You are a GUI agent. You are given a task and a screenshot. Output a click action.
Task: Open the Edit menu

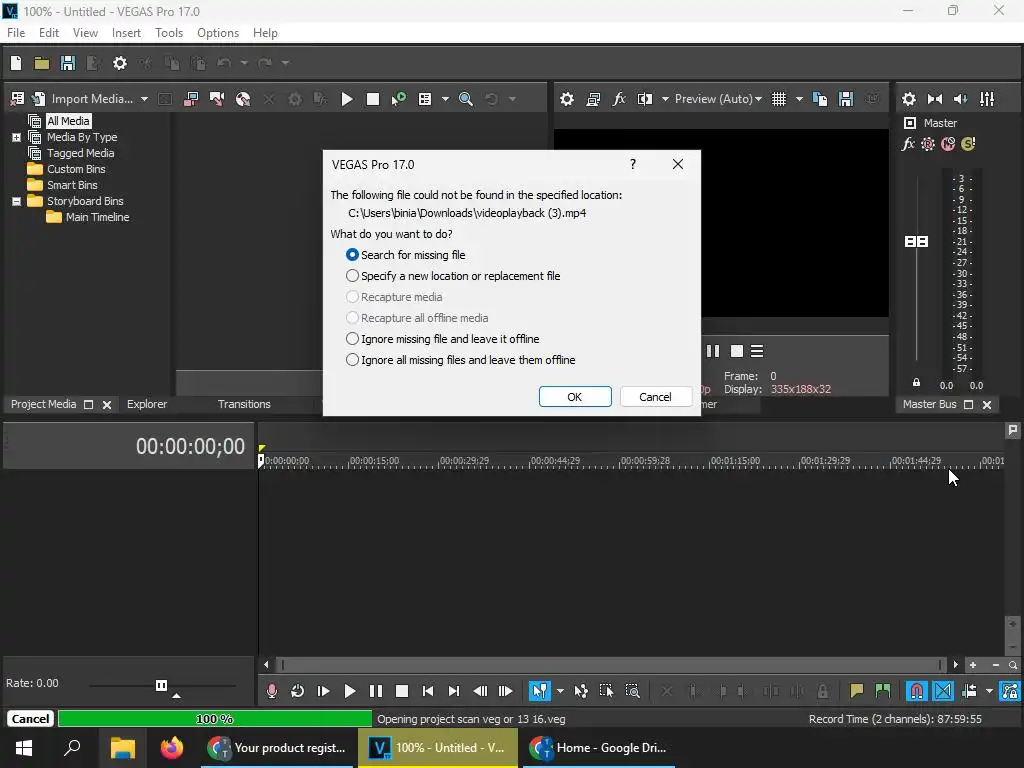click(x=48, y=33)
